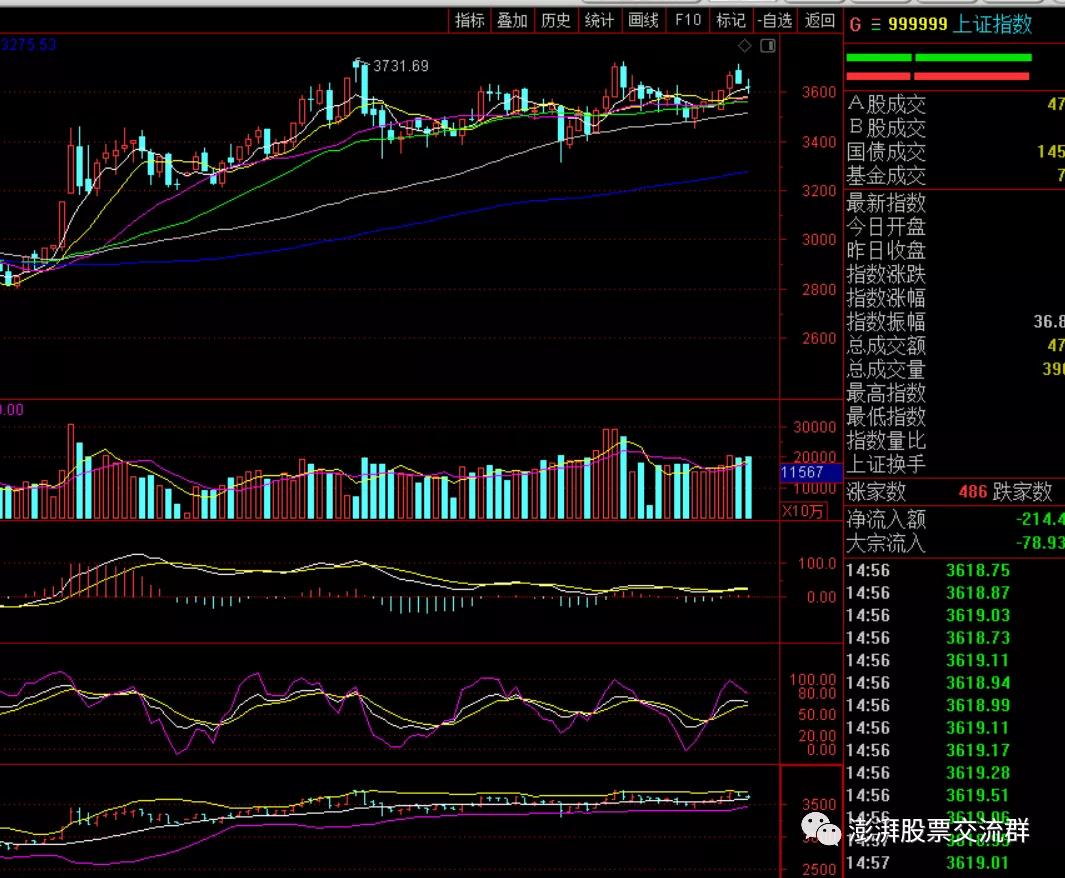The image size is (1065, 878).
Task: Activate the 画线 draw-line tool
Action: coord(643,20)
